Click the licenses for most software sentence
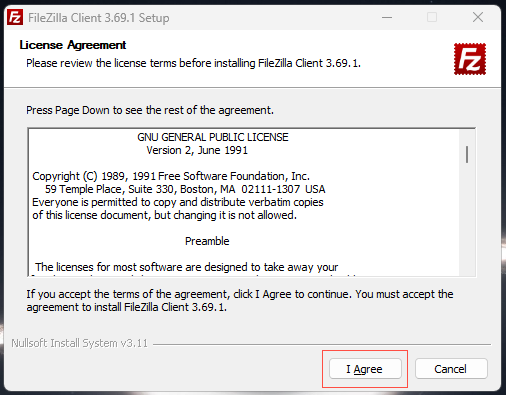This screenshot has width=506, height=395. (x=187, y=267)
